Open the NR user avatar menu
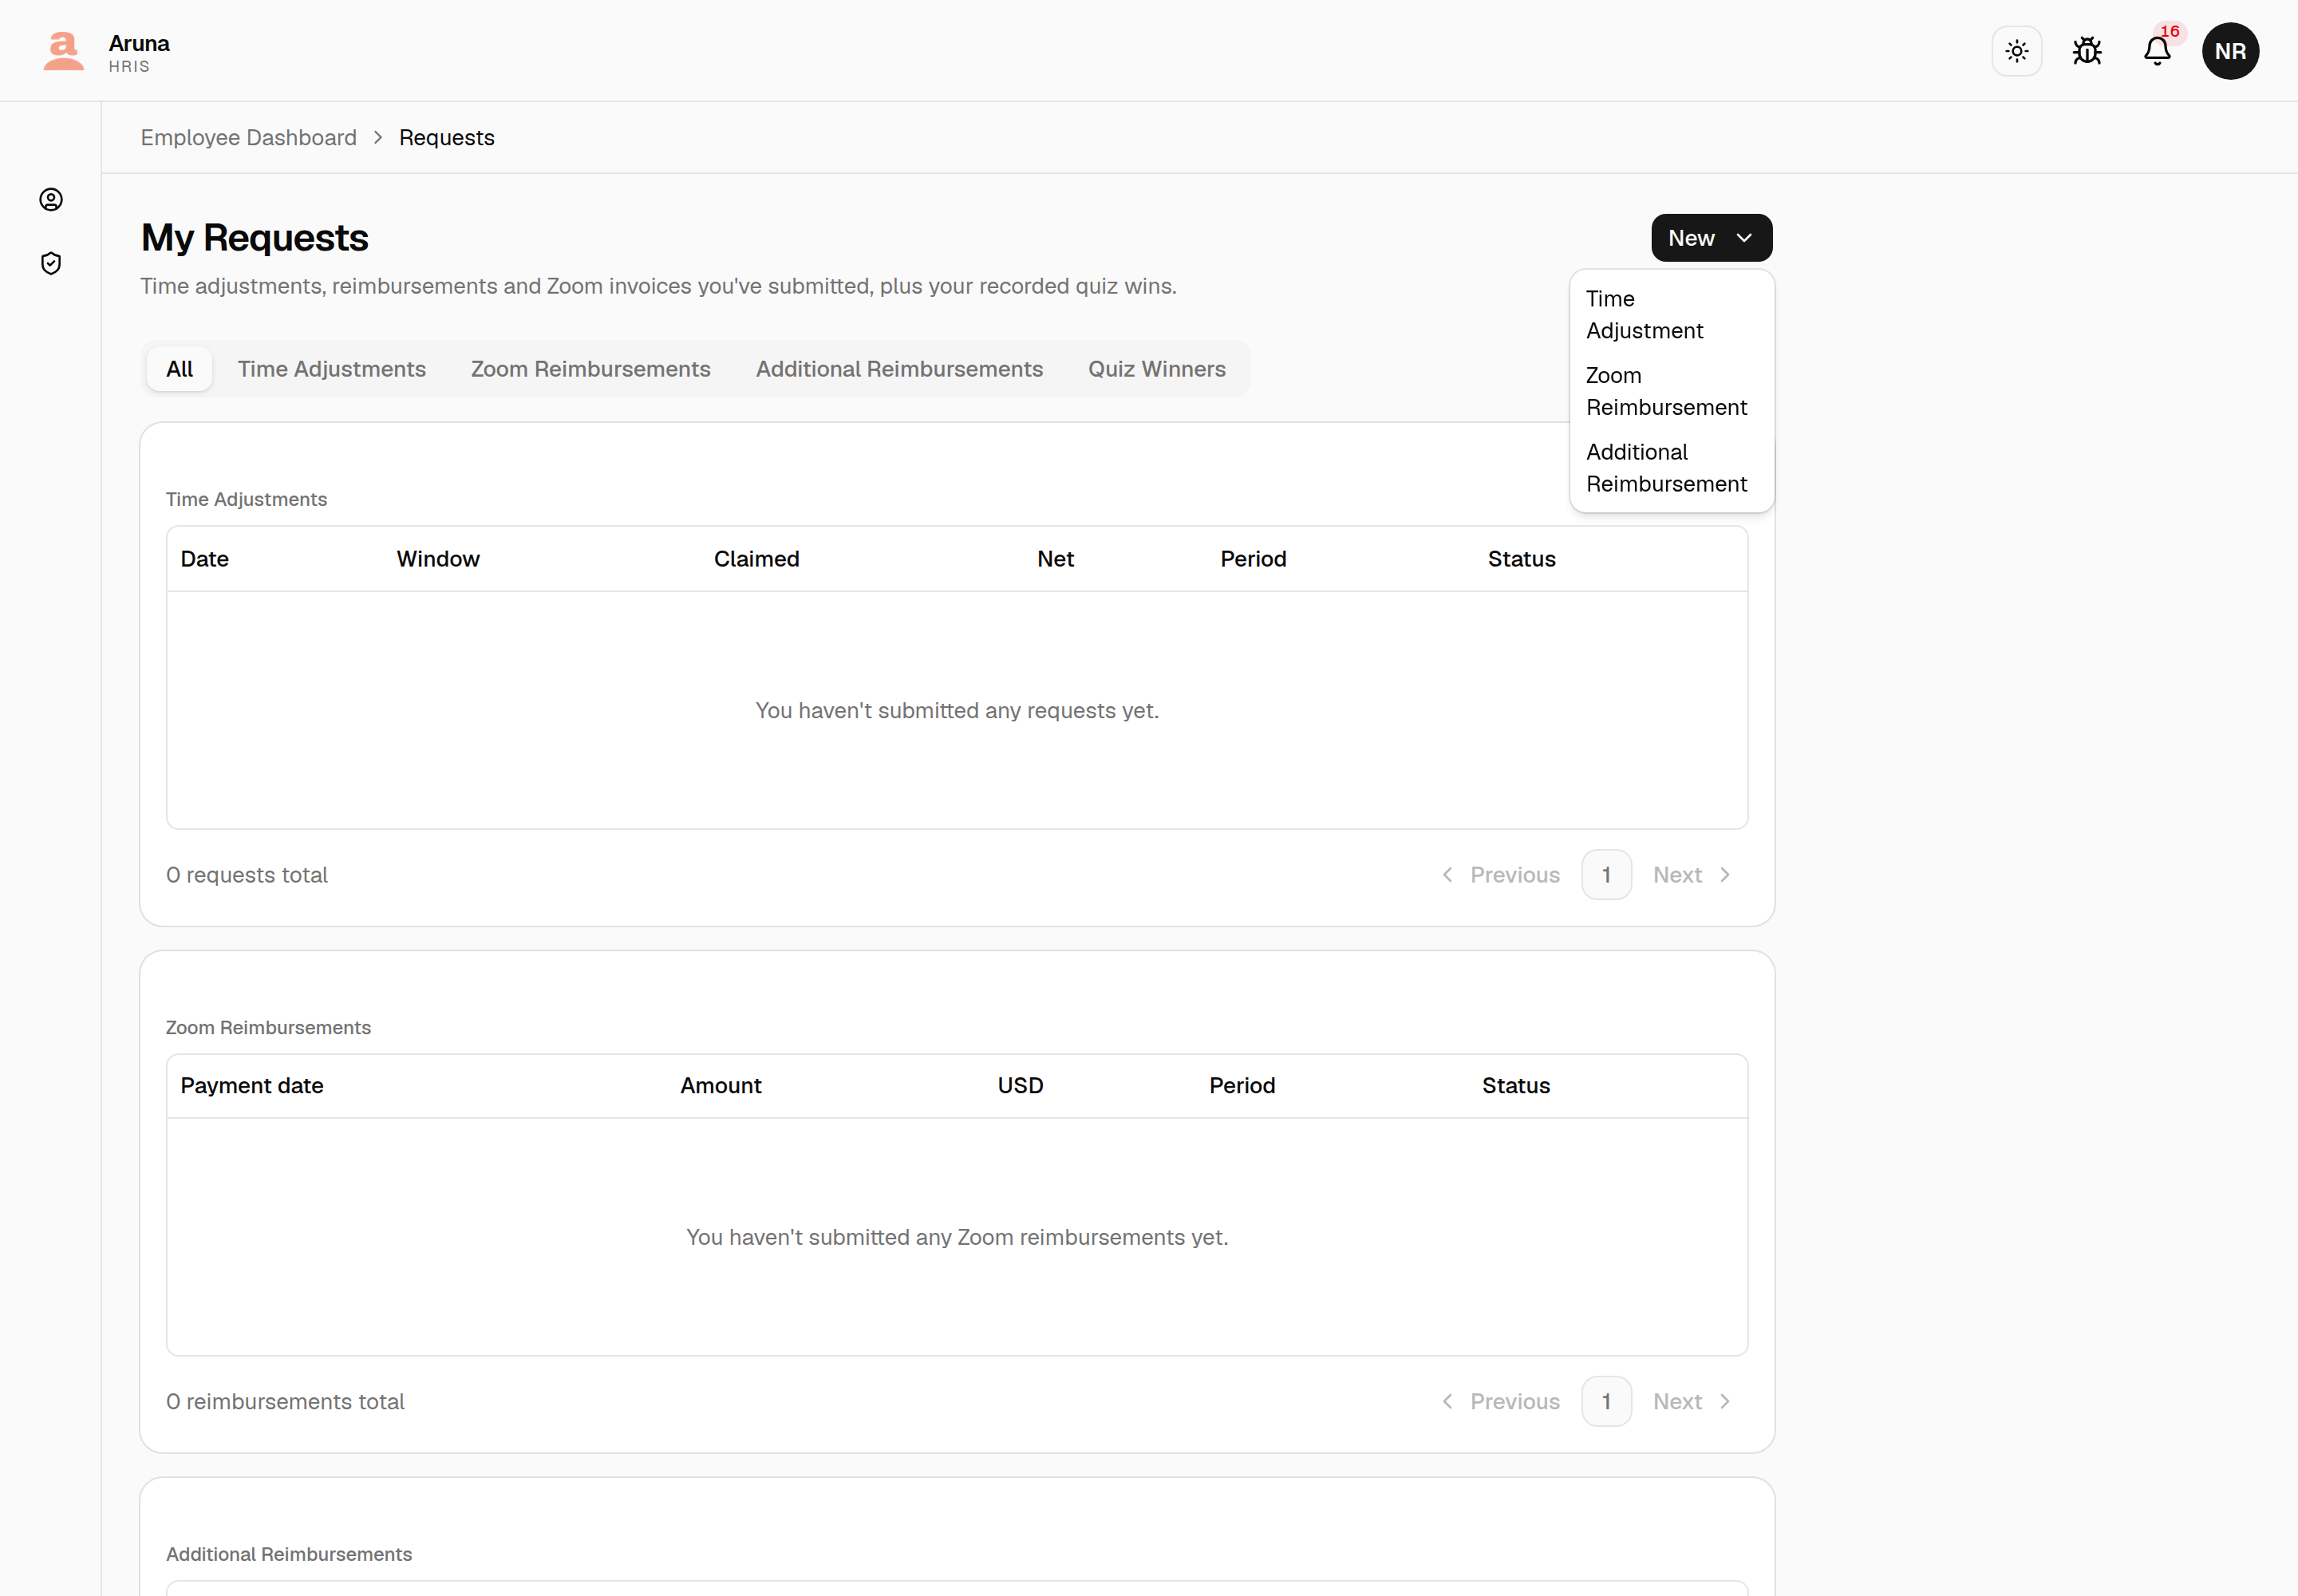2298x1596 pixels. coord(2230,51)
